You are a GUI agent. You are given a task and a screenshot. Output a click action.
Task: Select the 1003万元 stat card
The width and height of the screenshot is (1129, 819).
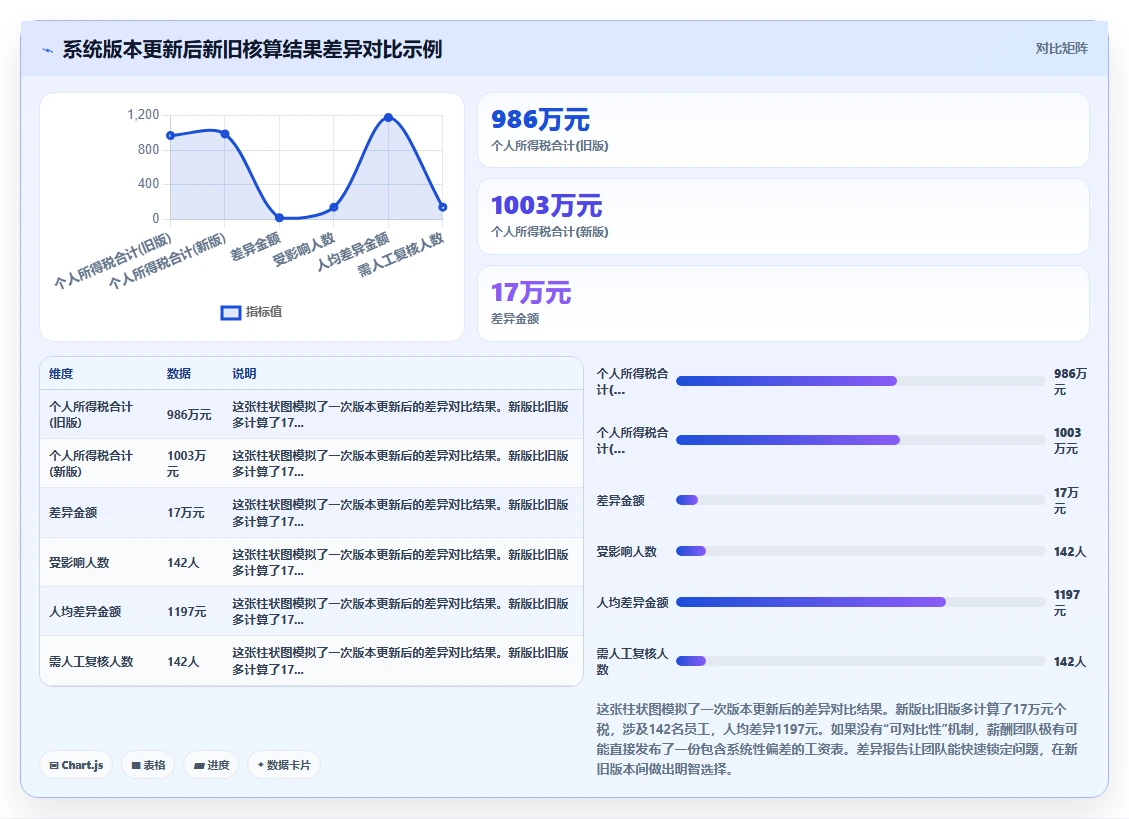(783, 216)
